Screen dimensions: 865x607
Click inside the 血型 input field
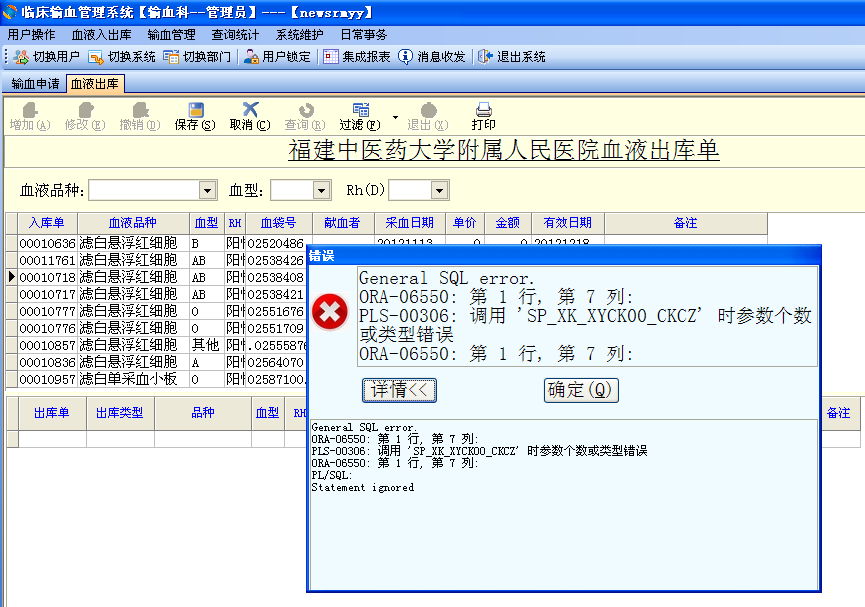(292, 190)
